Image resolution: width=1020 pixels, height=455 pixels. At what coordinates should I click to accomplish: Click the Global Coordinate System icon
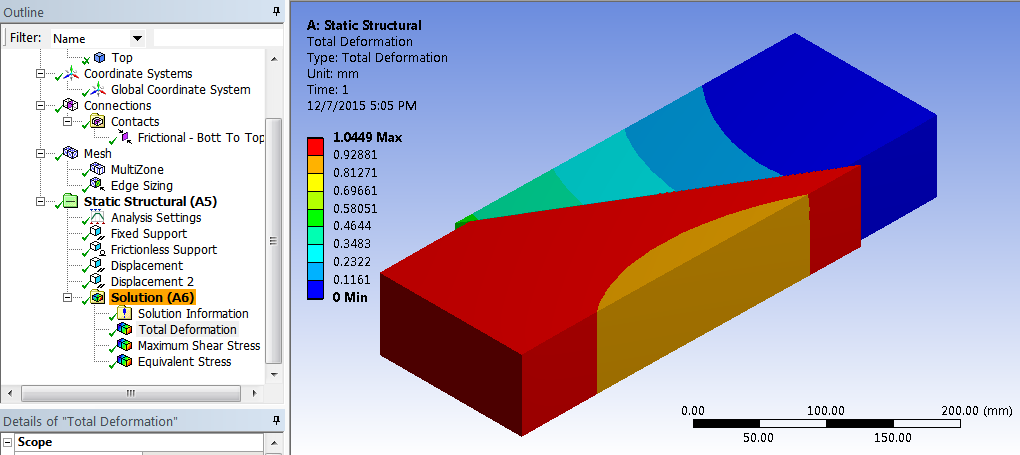pos(98,89)
